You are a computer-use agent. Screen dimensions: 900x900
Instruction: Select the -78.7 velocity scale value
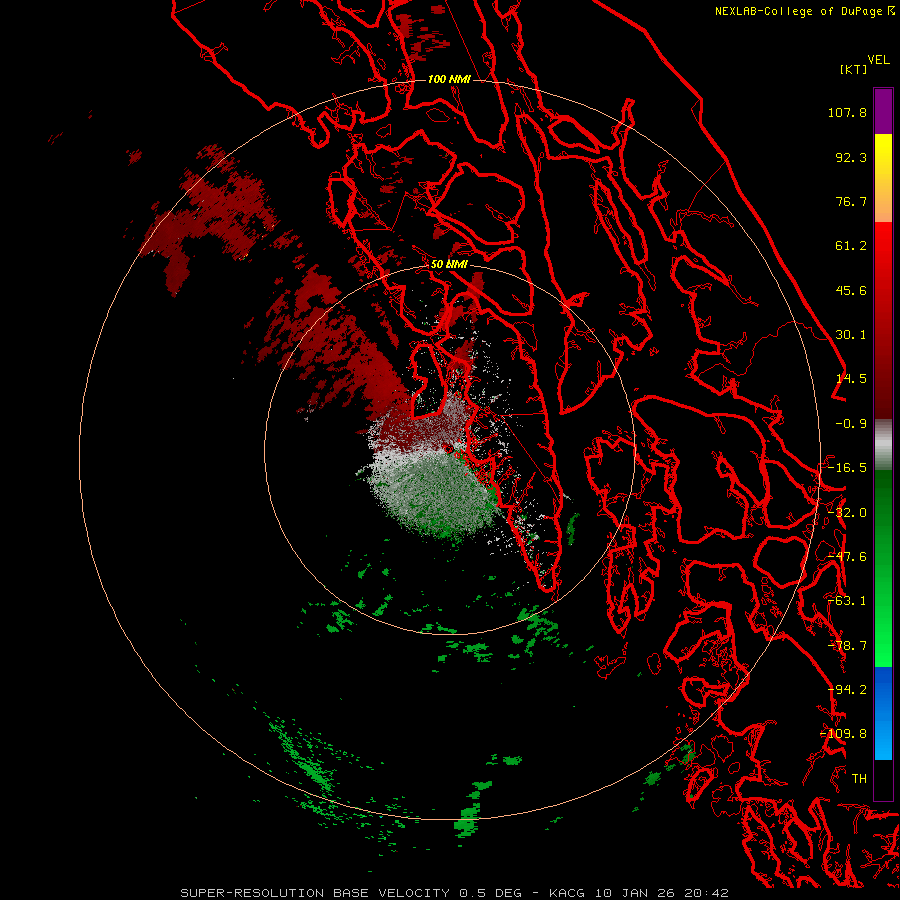click(847, 646)
